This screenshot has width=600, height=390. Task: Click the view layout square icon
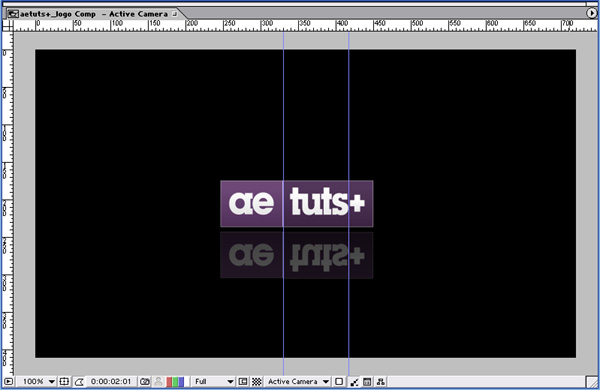coord(339,382)
